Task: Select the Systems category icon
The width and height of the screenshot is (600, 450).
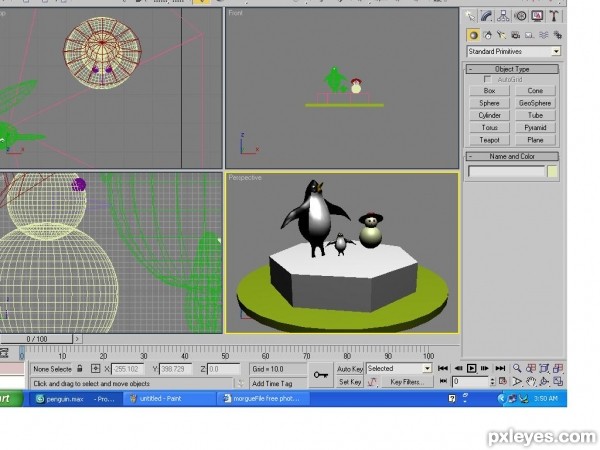Action: coord(558,35)
